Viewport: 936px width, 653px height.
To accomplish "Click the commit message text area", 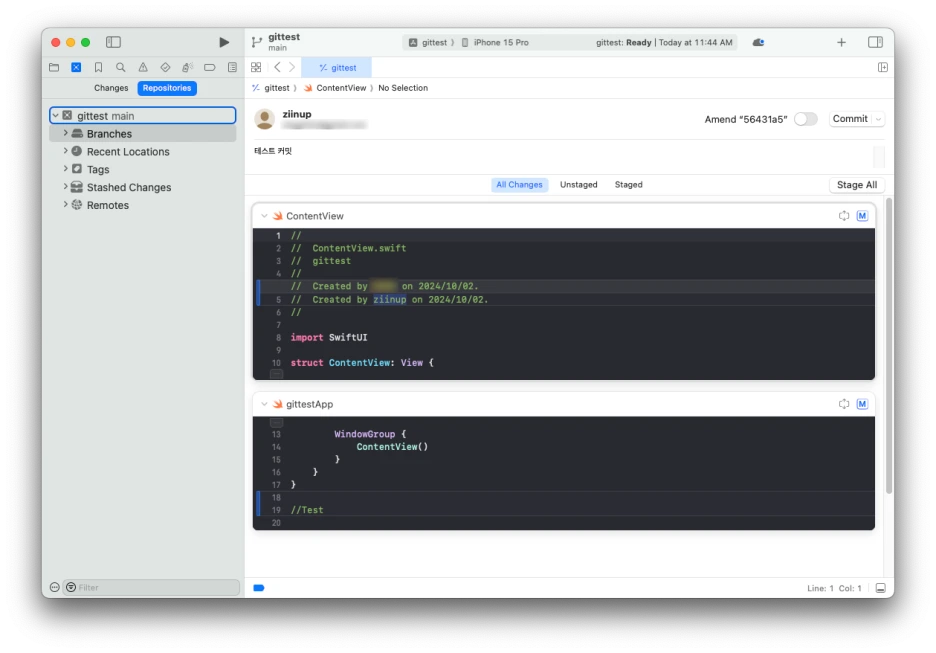I will (x=561, y=157).
